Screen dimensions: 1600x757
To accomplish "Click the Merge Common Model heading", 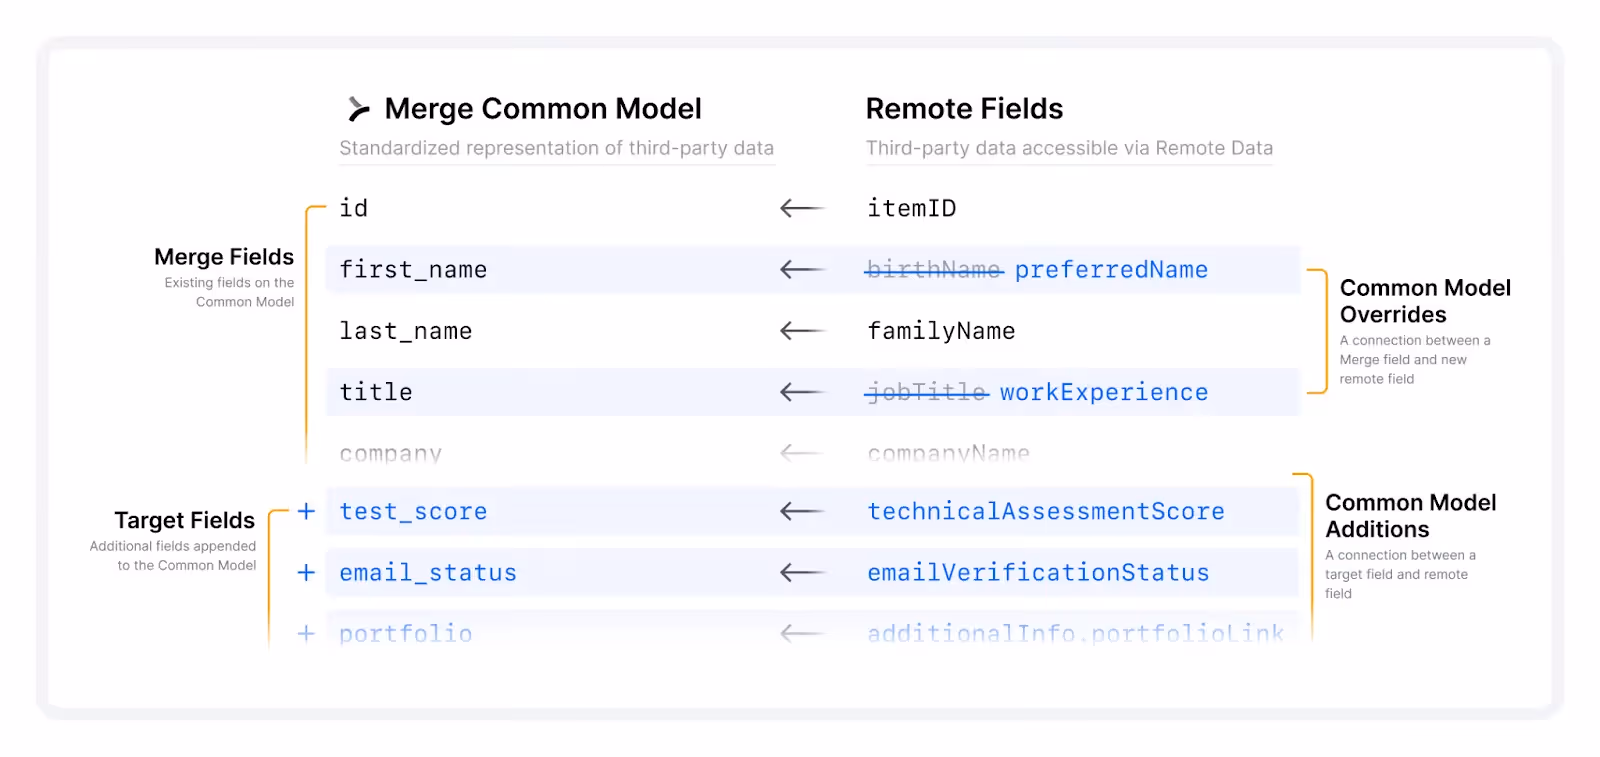I will pos(543,109).
